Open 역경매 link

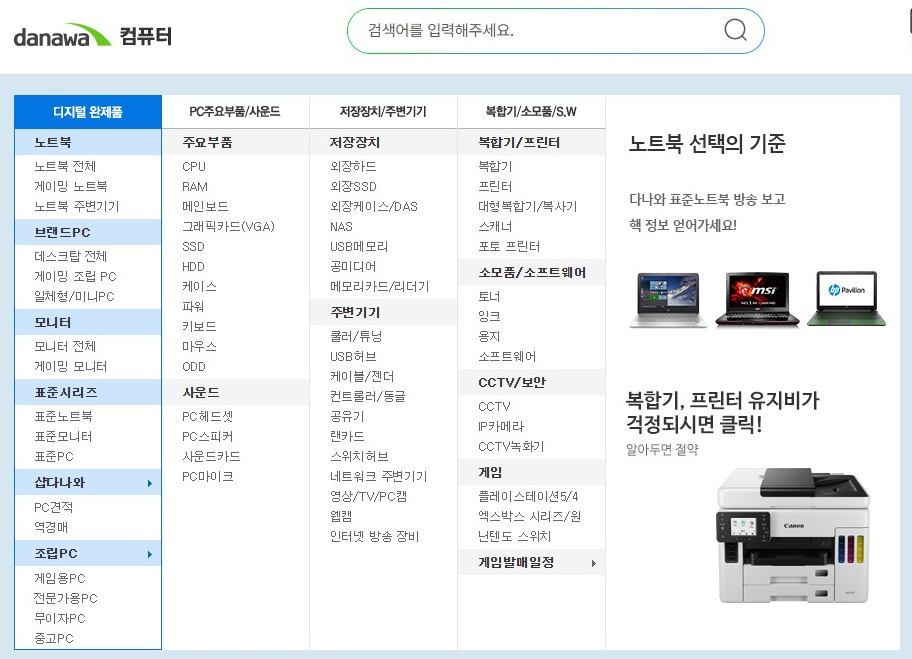(x=51, y=527)
